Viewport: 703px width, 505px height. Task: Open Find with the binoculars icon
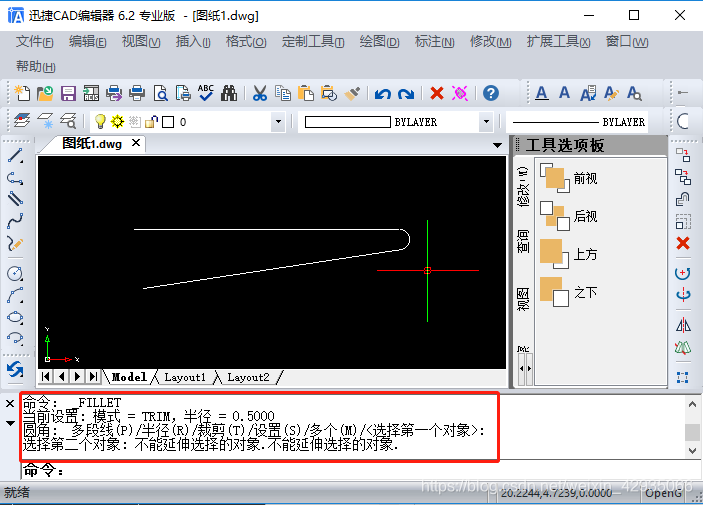pyautogui.click(x=229, y=93)
